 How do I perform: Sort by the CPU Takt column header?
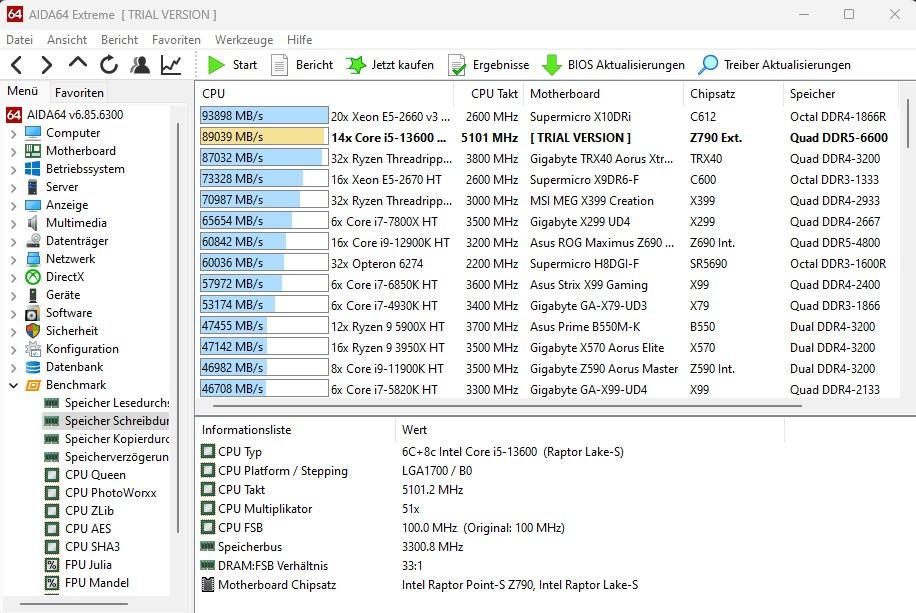490,93
